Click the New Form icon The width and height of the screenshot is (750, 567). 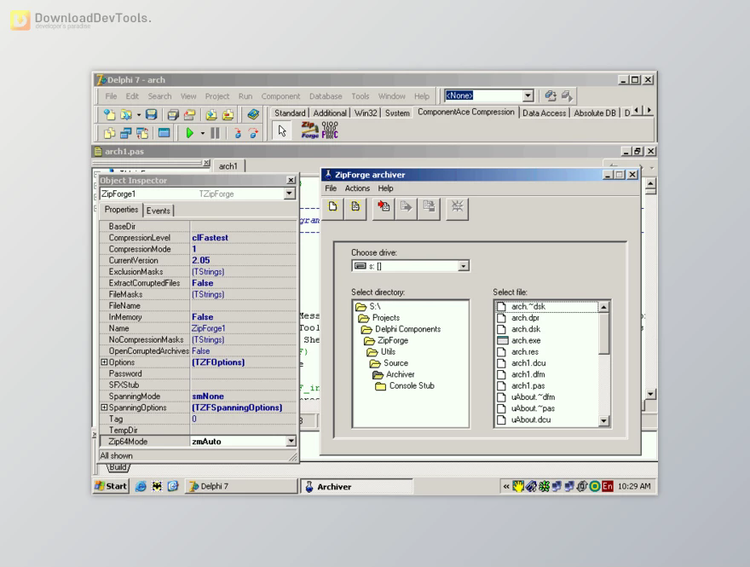(164, 133)
